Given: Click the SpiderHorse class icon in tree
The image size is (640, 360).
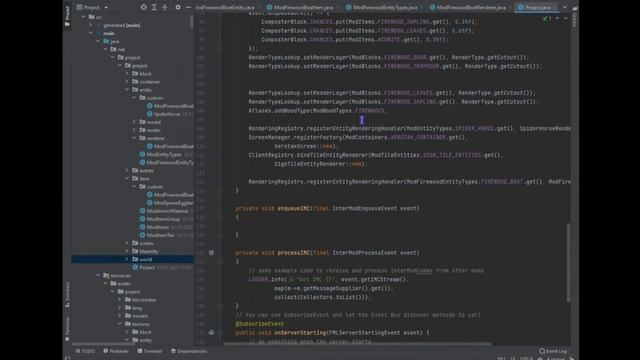Looking at the screenshot, I should (x=150, y=114).
